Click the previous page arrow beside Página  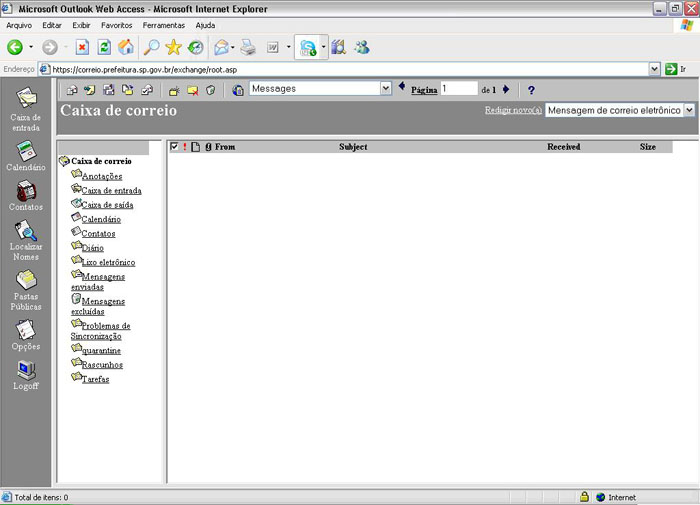[x=402, y=87]
